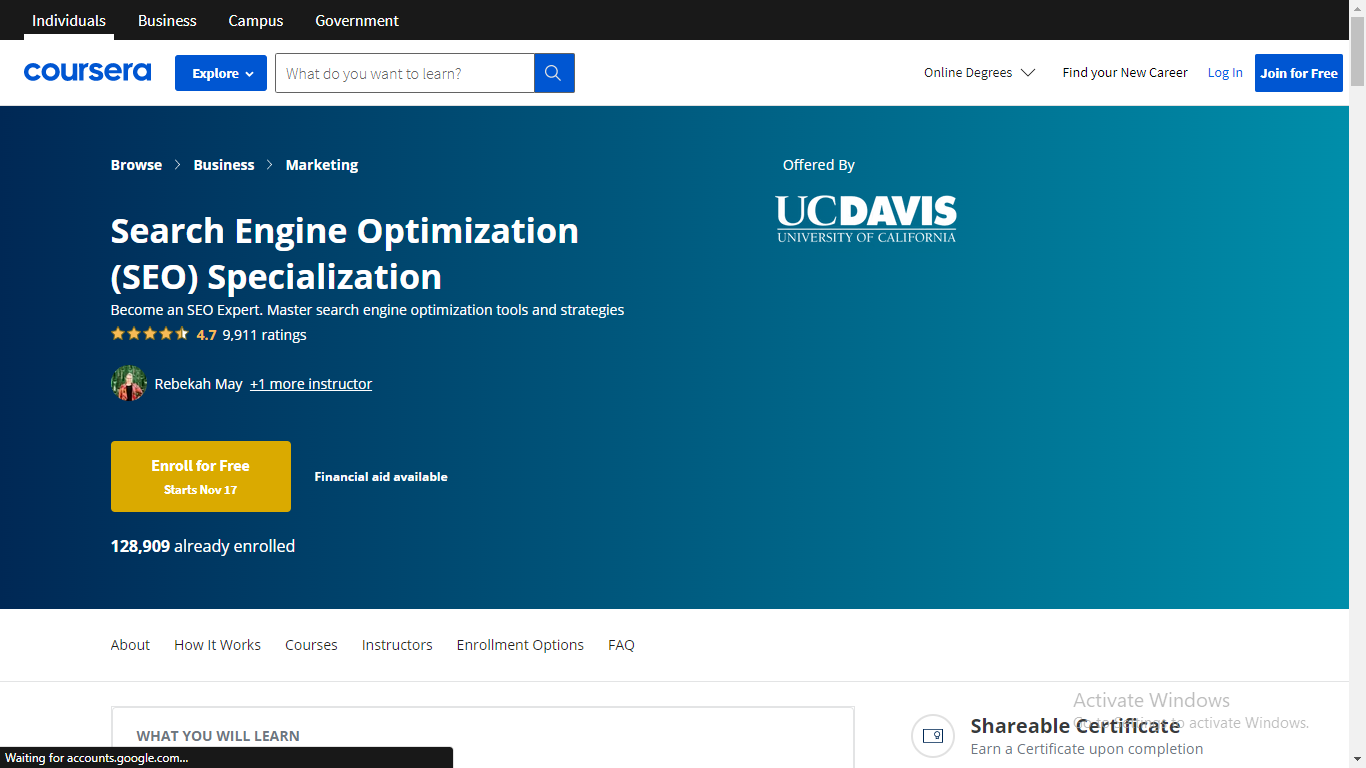
Task: Open the Log In link
Action: [1225, 73]
